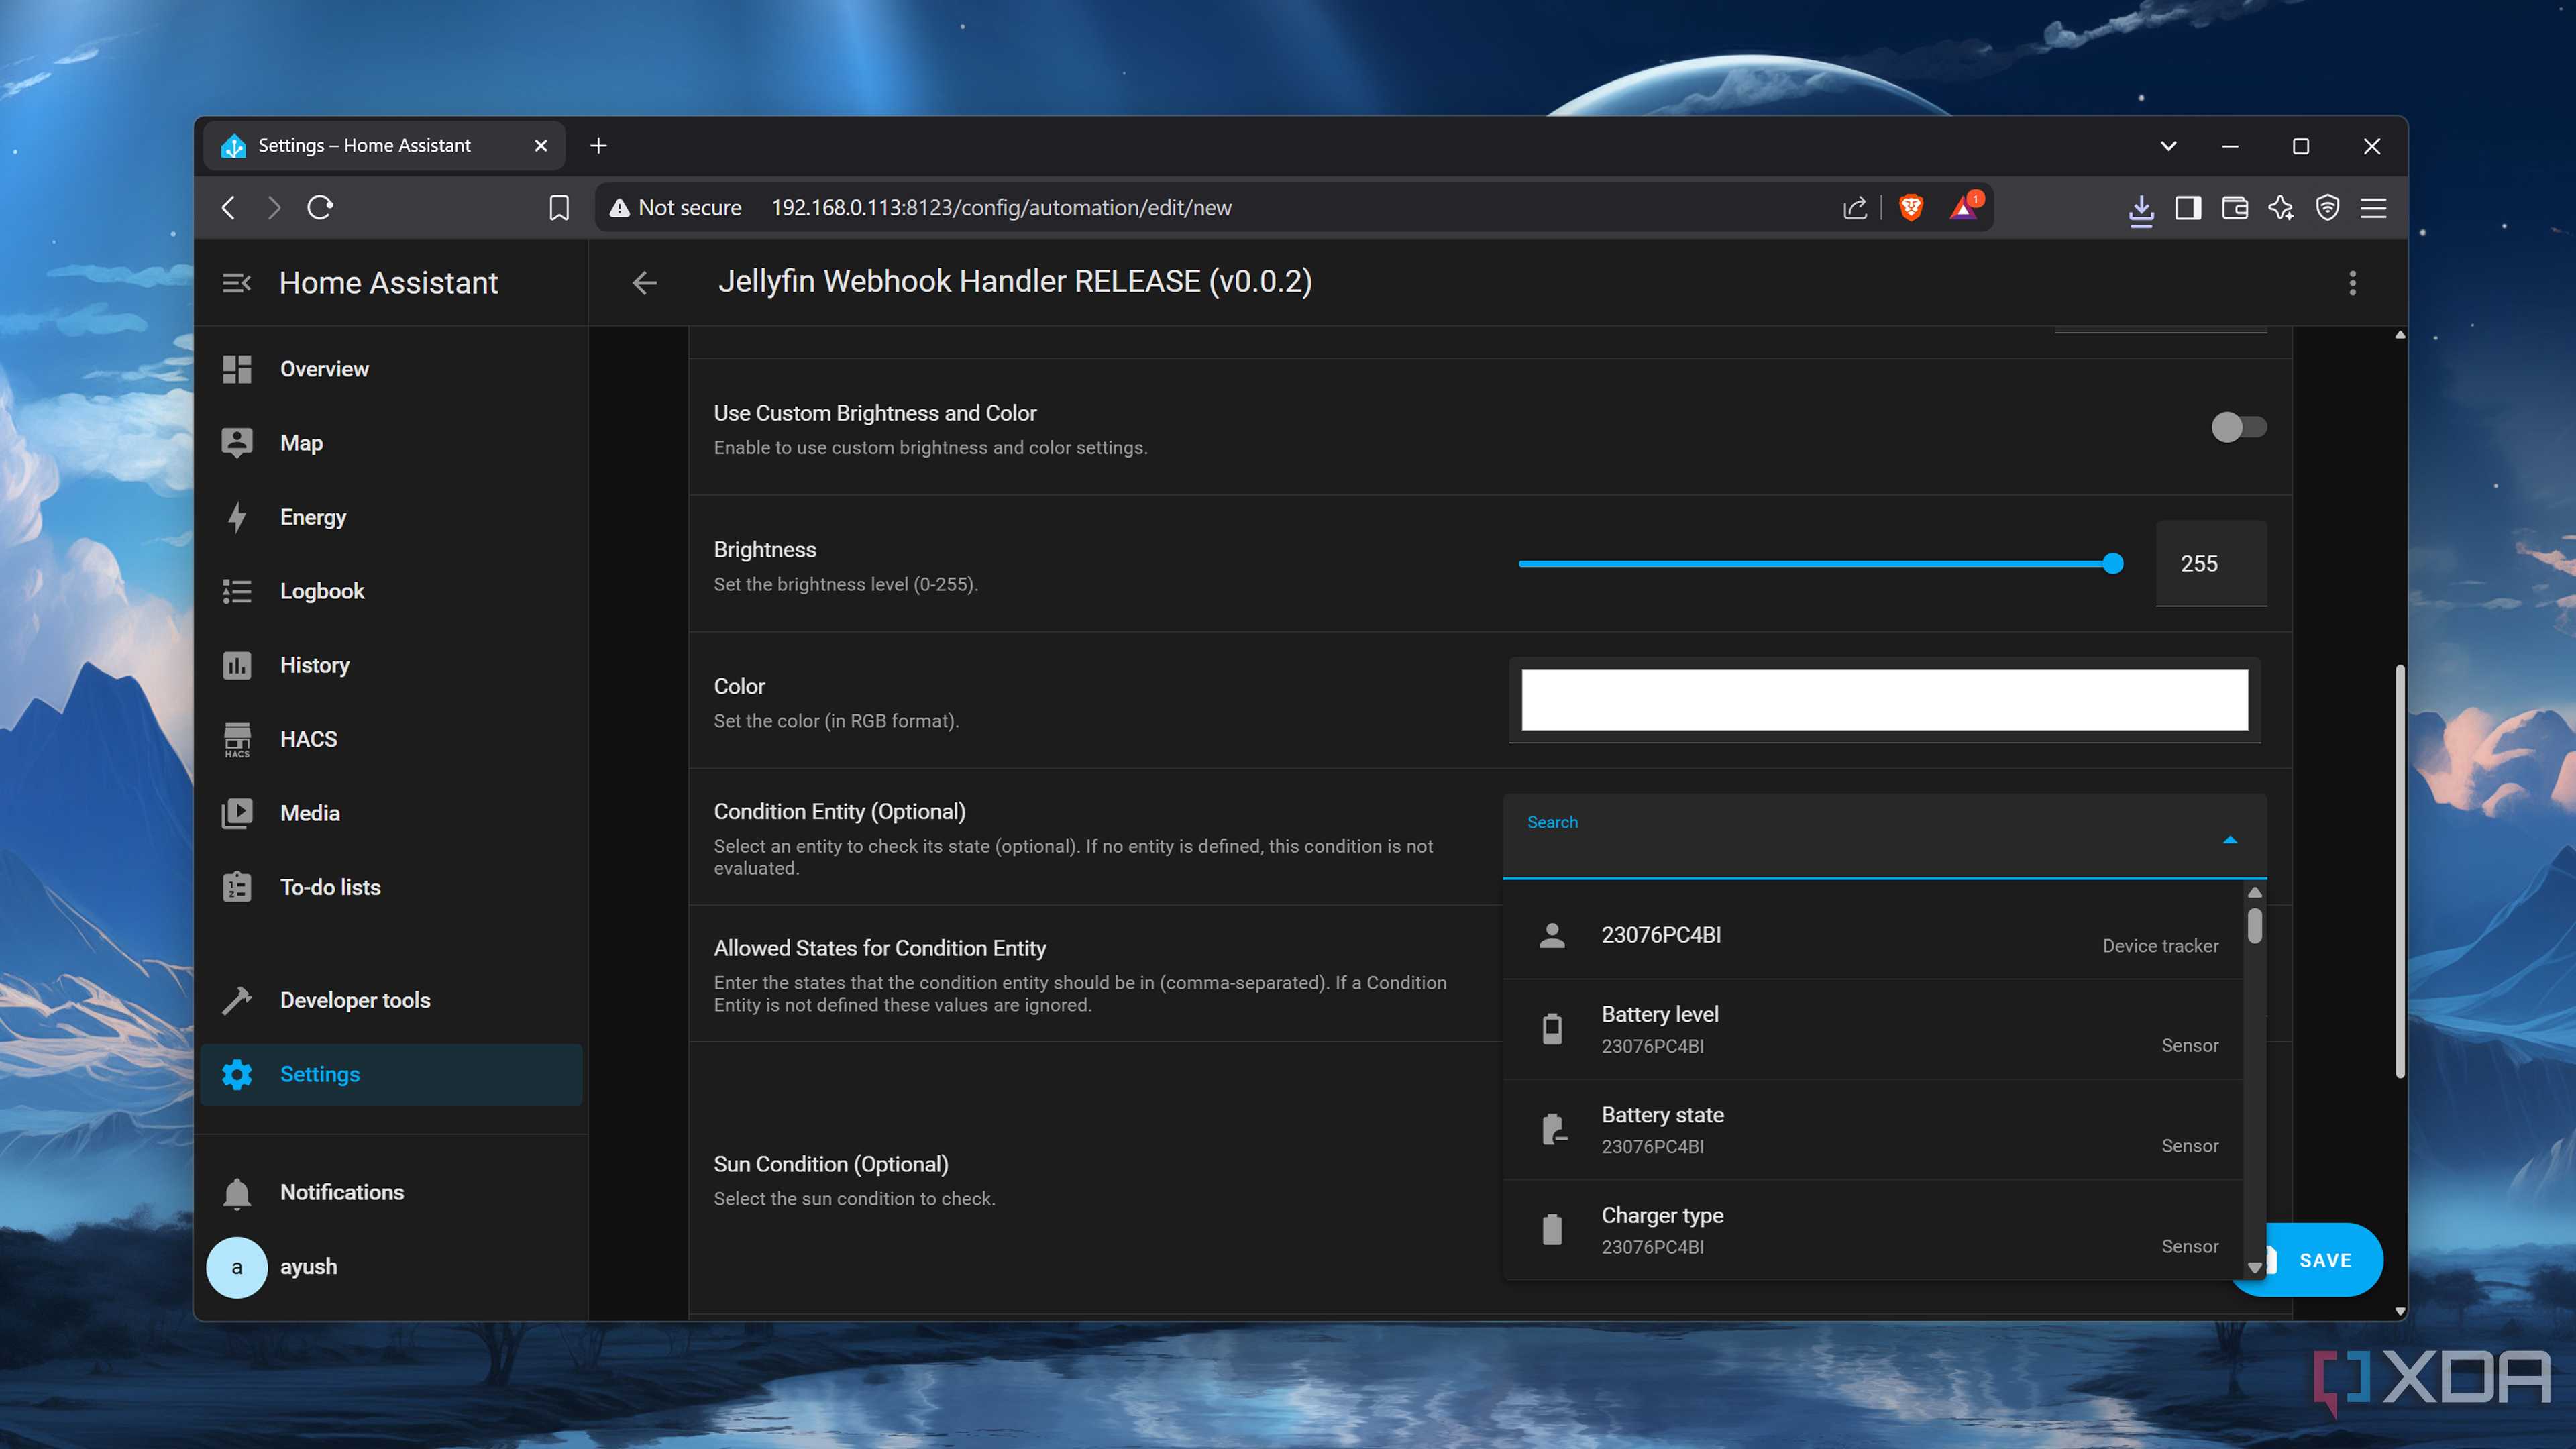
Task: Click the Brave Shields lion icon
Action: (x=1911, y=207)
